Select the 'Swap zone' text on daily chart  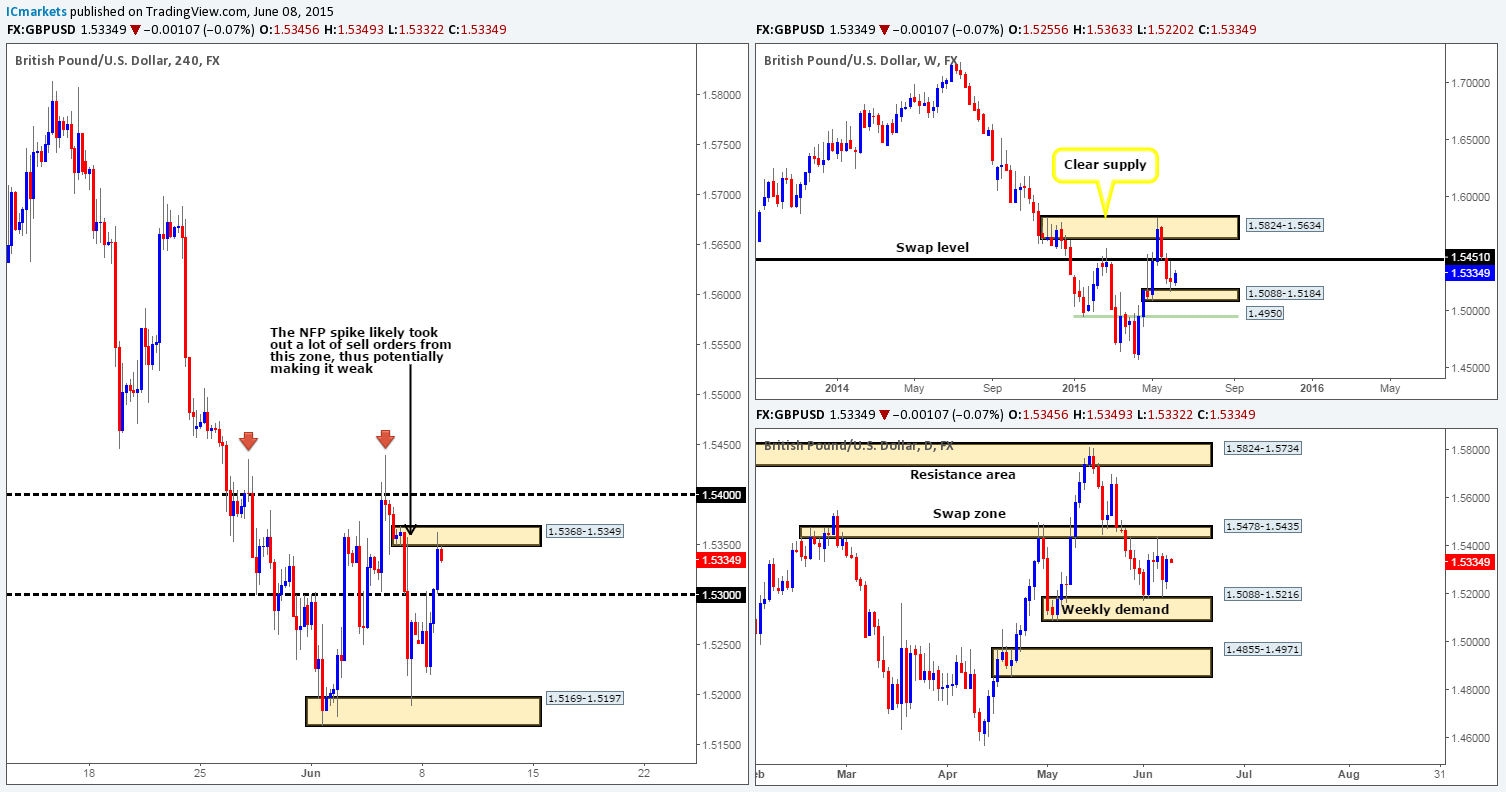(x=971, y=513)
